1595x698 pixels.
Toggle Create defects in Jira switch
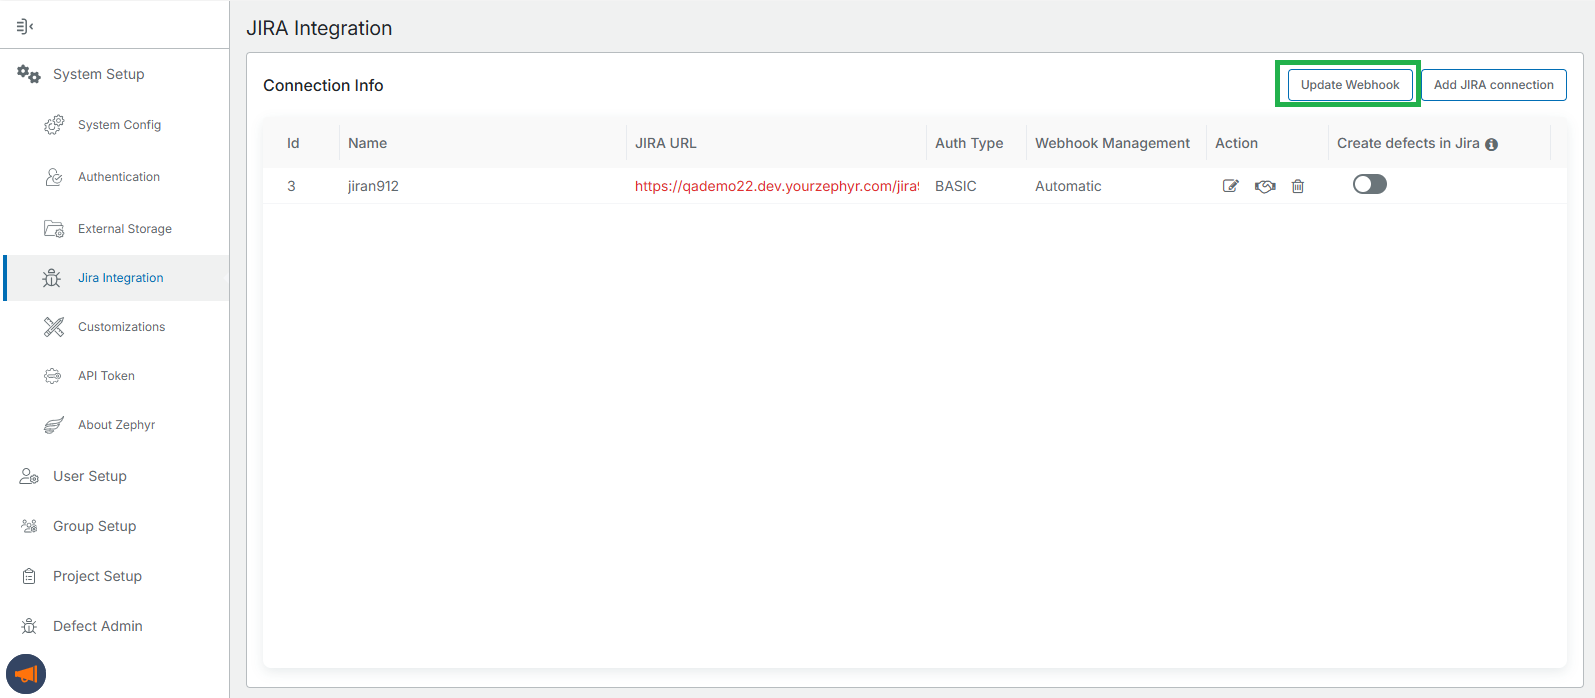(1369, 184)
